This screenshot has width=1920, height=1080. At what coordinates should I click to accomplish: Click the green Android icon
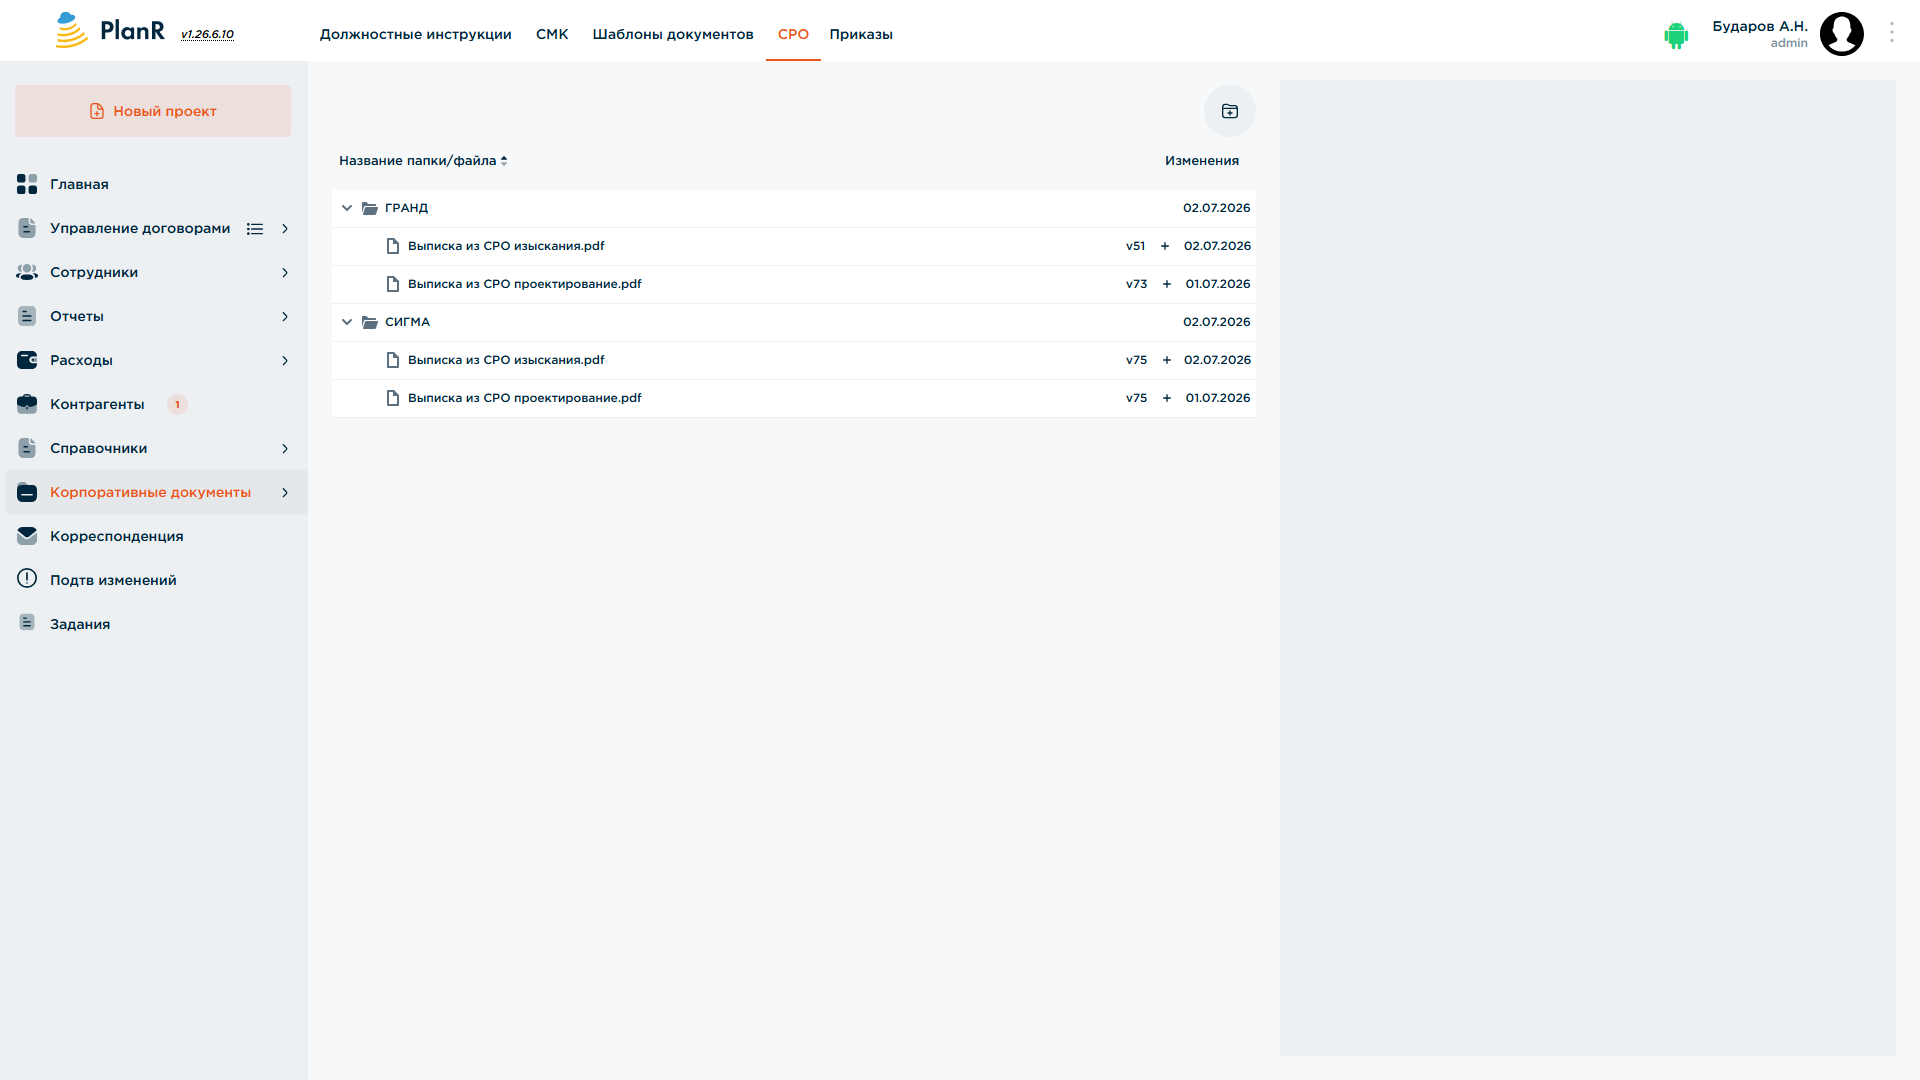(x=1676, y=36)
